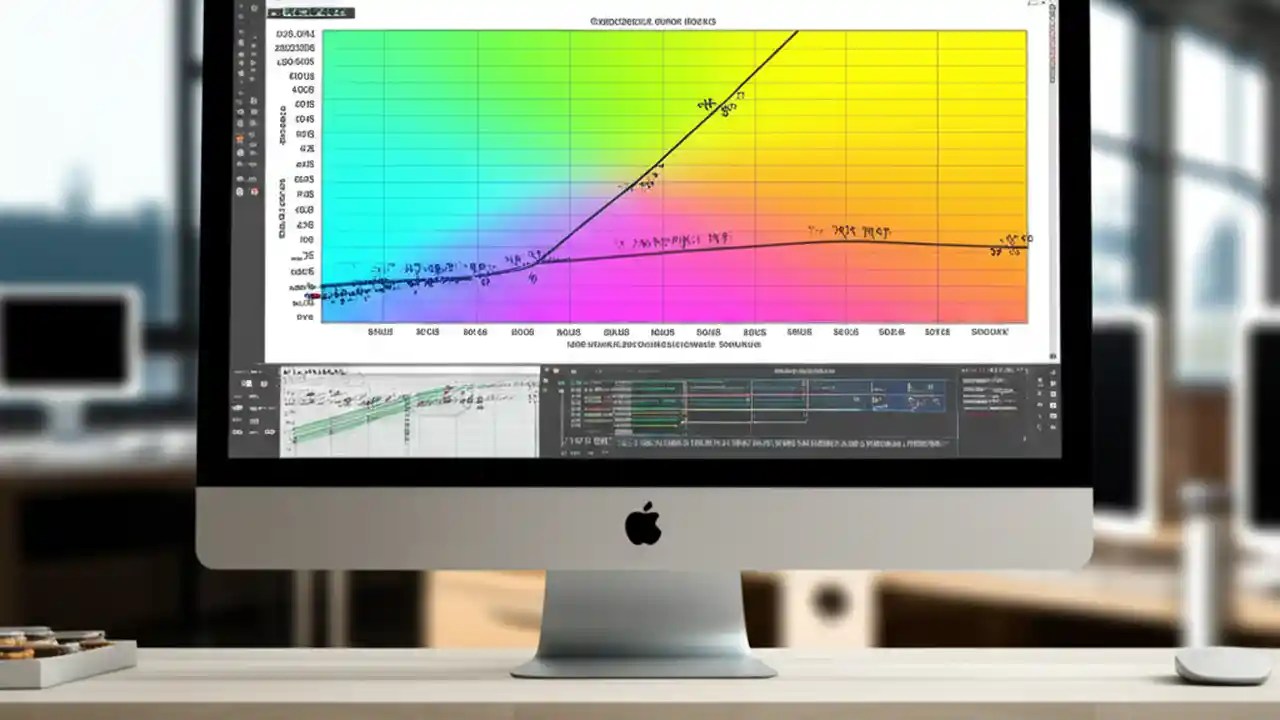1280x720 pixels.
Task: Click the blue highlighted timeline segment button
Action: tap(905, 395)
